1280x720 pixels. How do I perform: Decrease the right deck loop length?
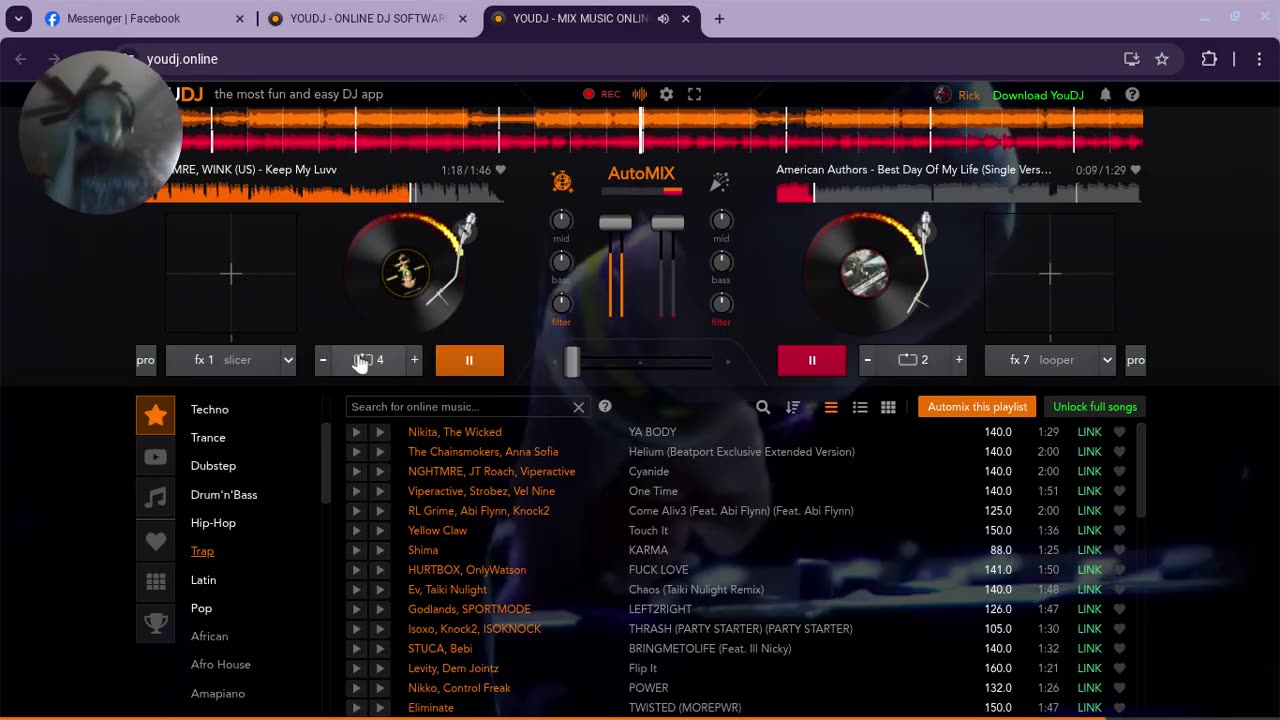(868, 360)
